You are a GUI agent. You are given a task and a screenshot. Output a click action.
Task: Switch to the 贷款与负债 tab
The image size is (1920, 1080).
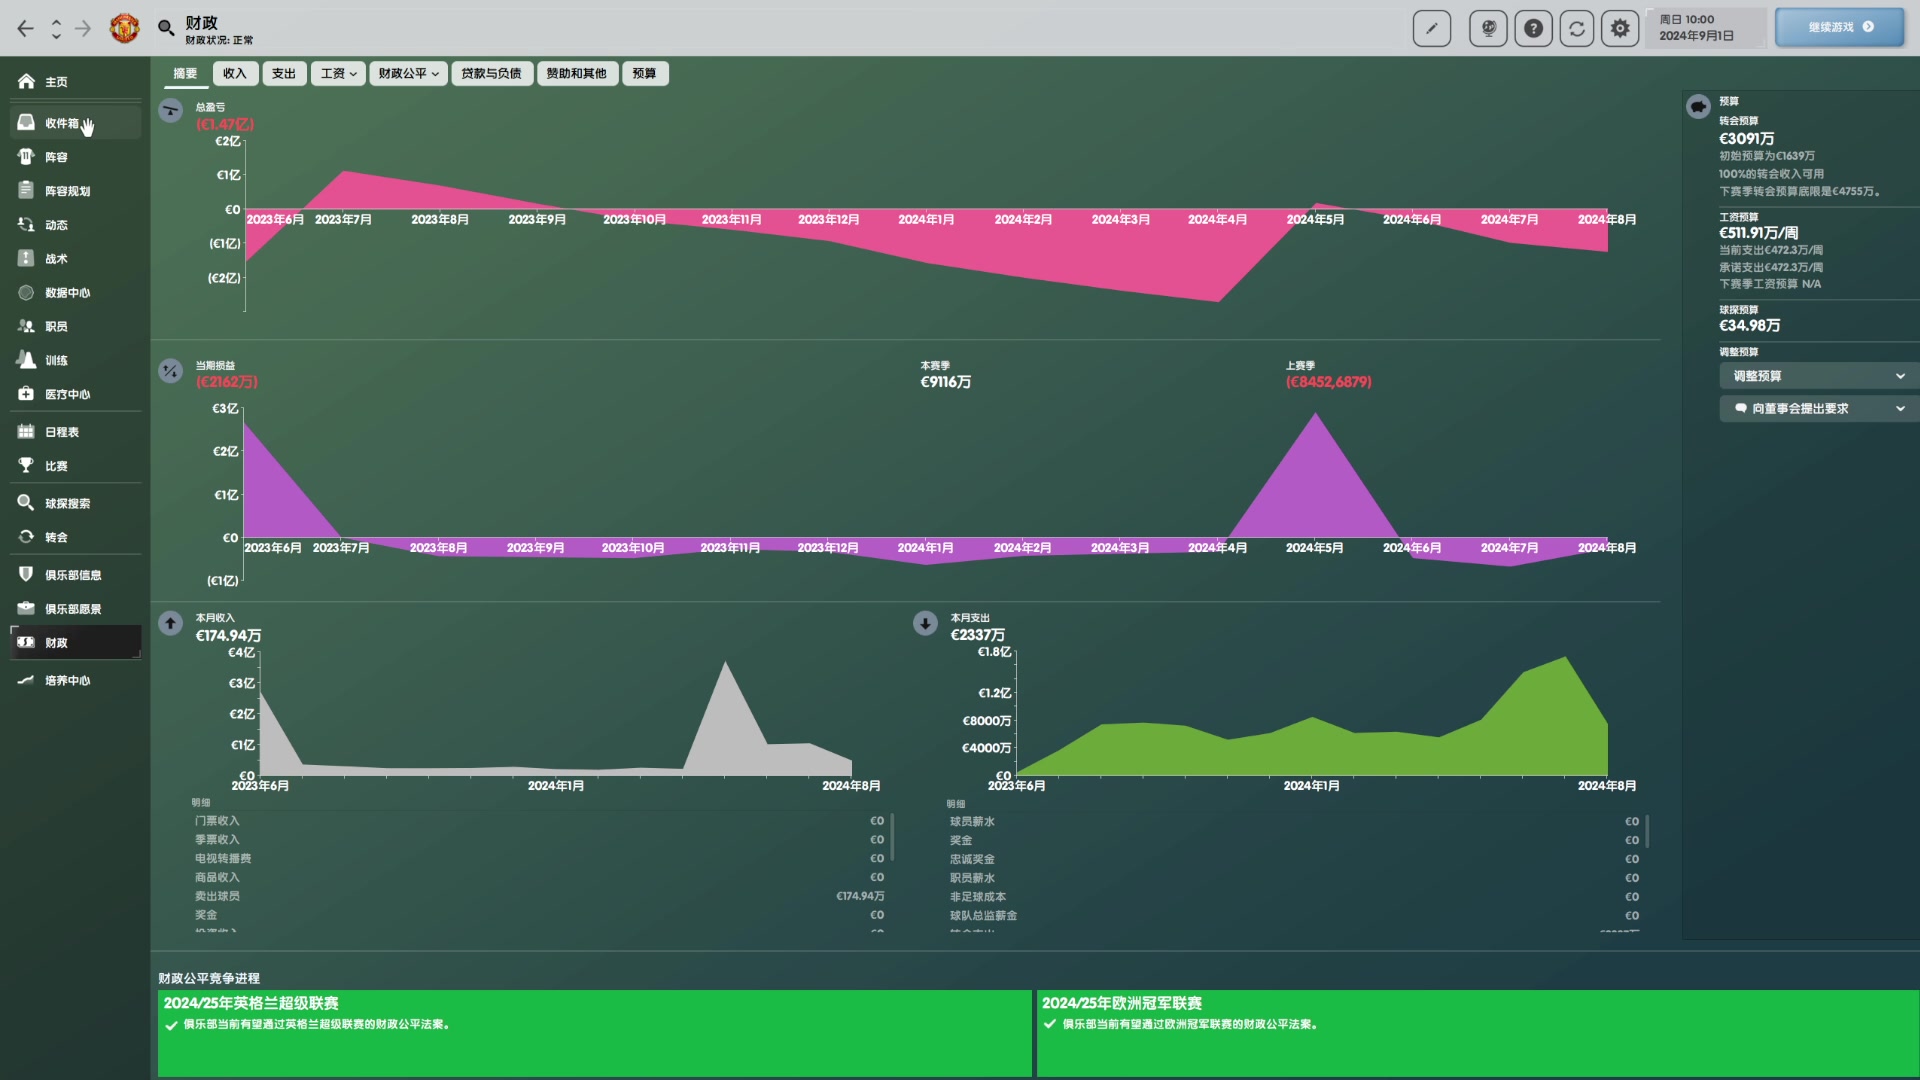pos(491,73)
